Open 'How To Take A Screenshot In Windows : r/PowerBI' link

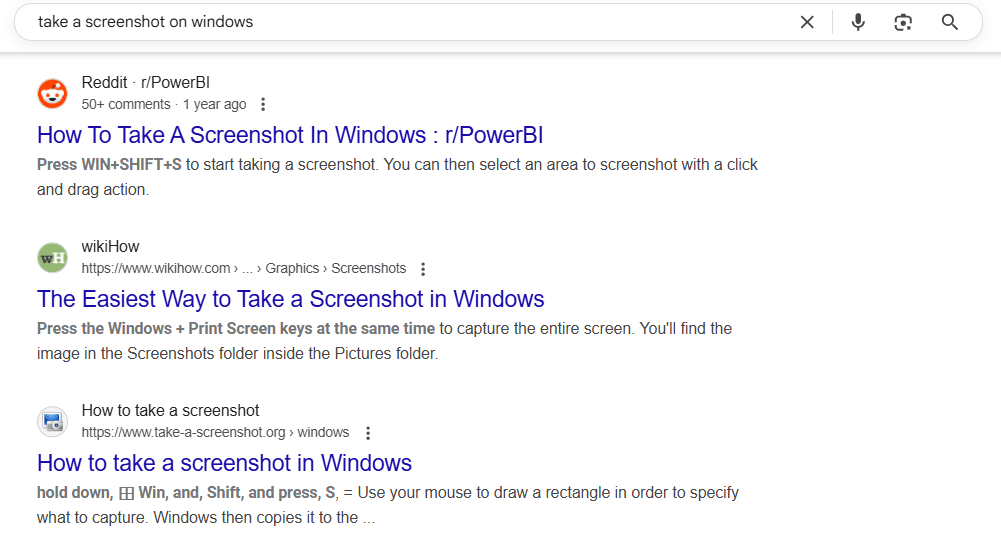pos(290,135)
